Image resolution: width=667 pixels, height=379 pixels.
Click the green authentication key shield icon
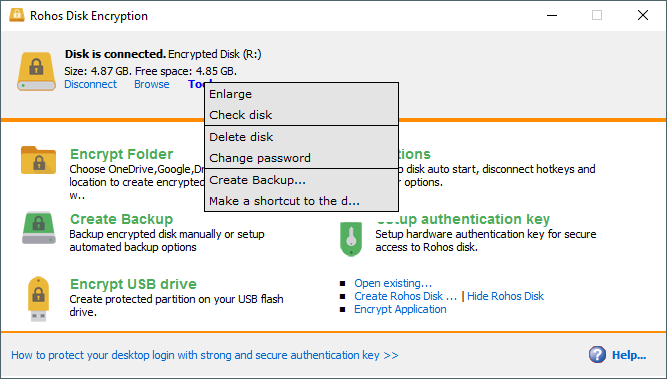point(351,239)
